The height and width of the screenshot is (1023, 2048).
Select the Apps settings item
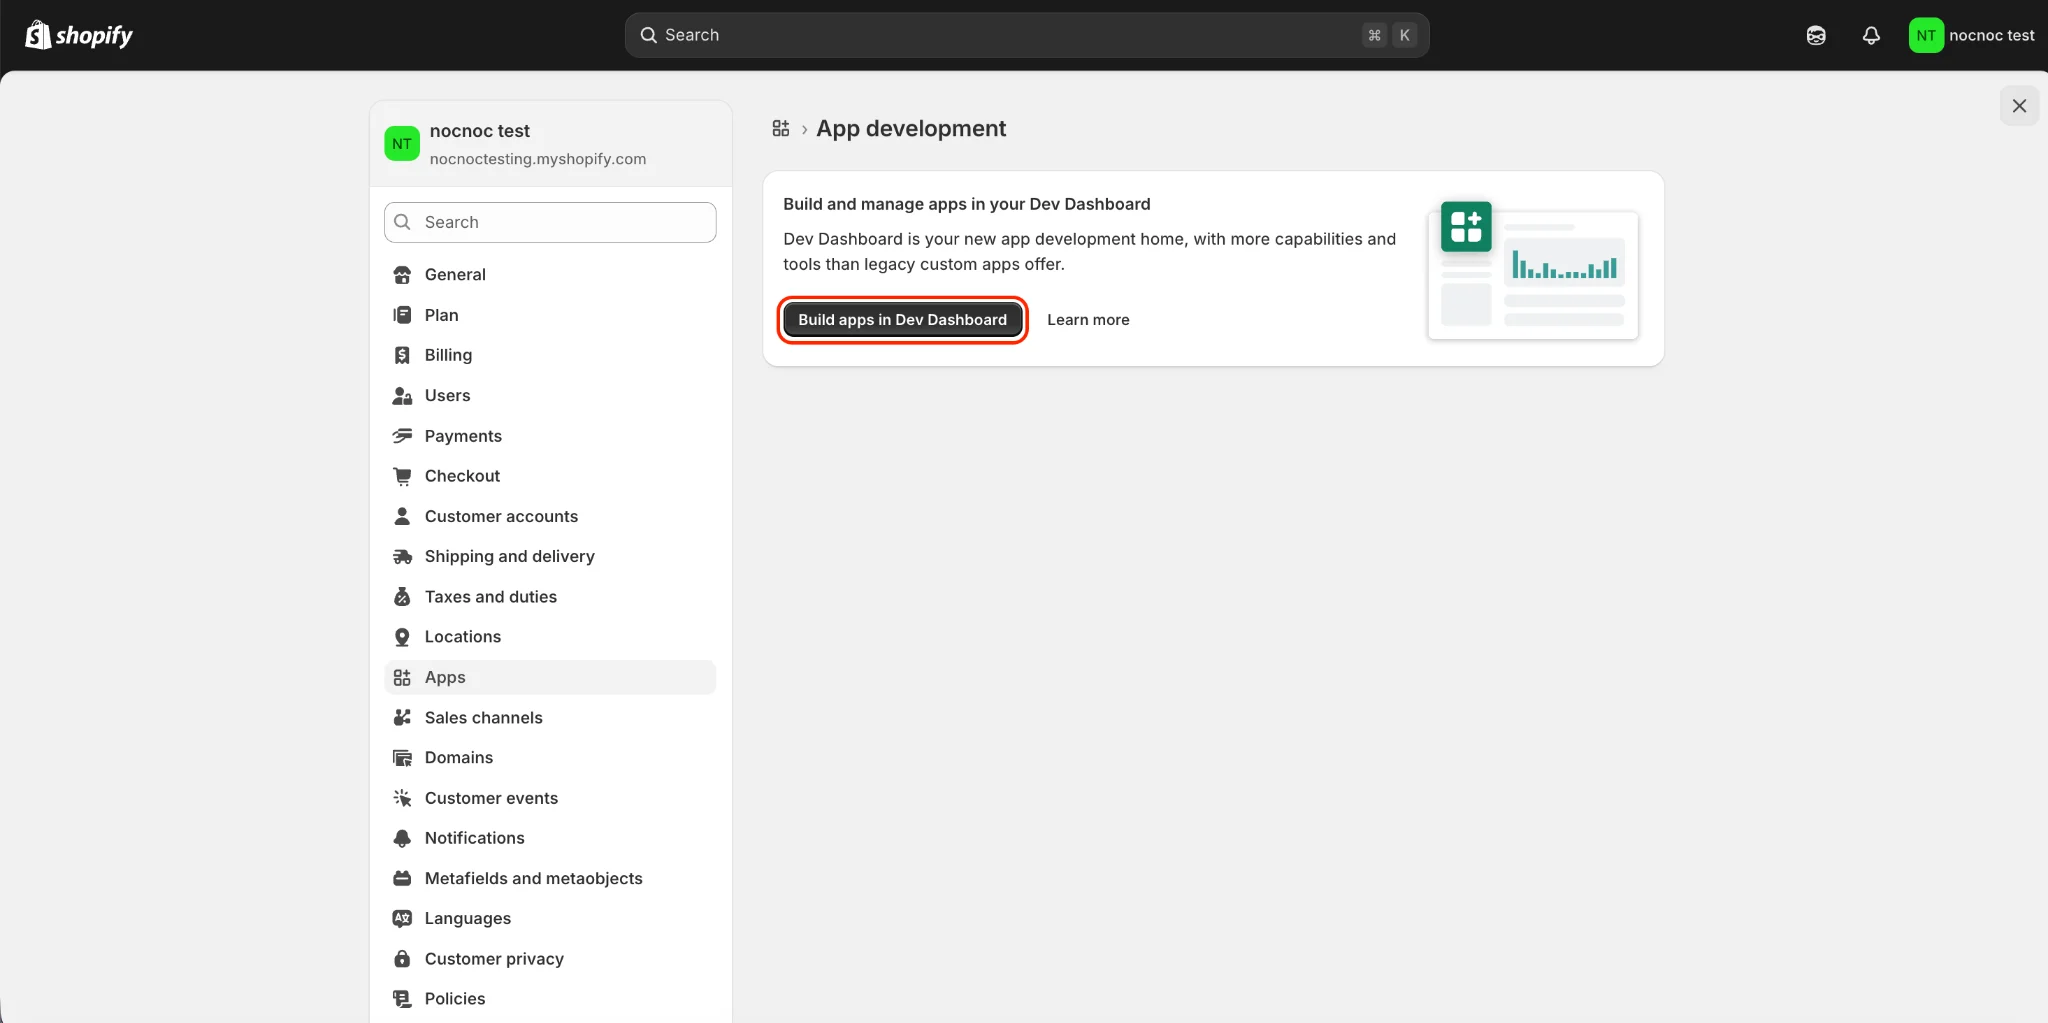tap(550, 677)
